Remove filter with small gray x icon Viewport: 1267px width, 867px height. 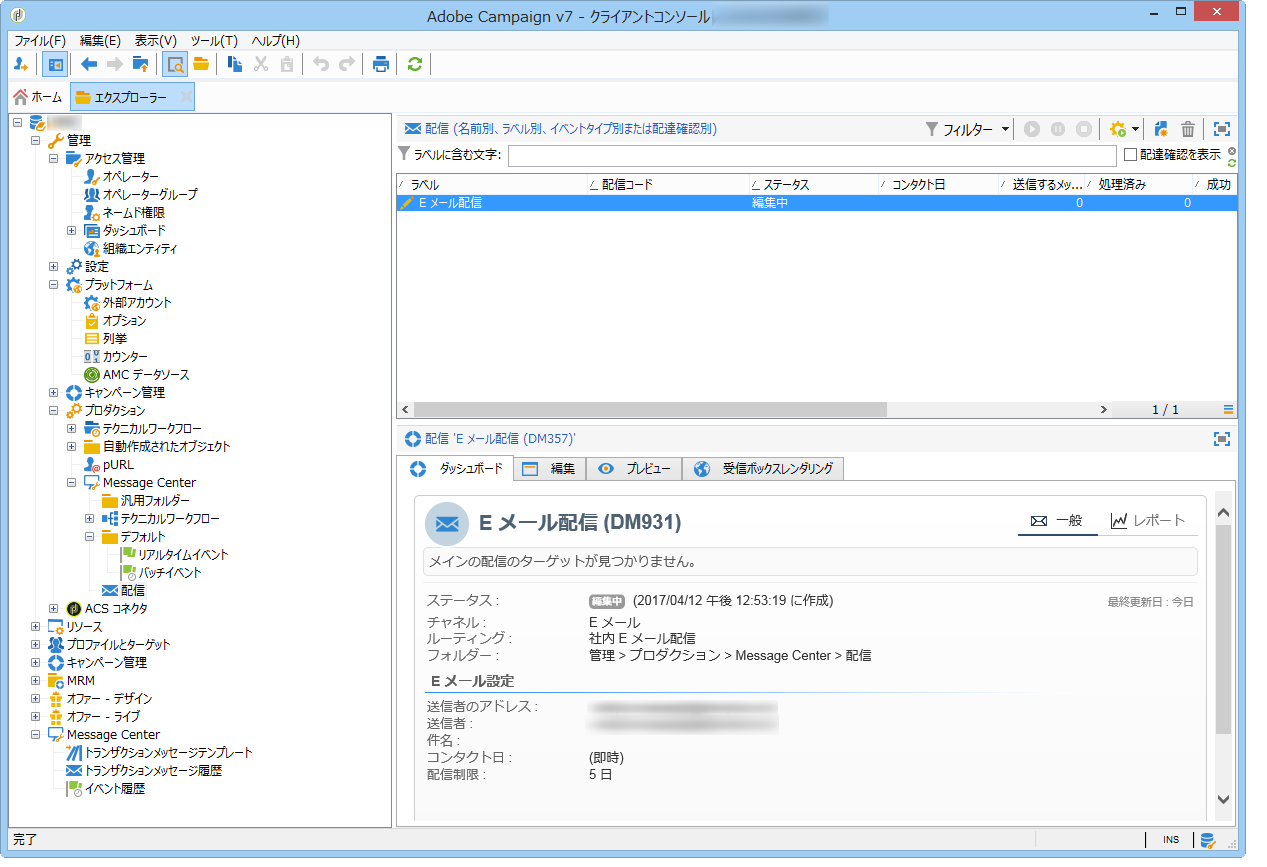(x=1232, y=150)
